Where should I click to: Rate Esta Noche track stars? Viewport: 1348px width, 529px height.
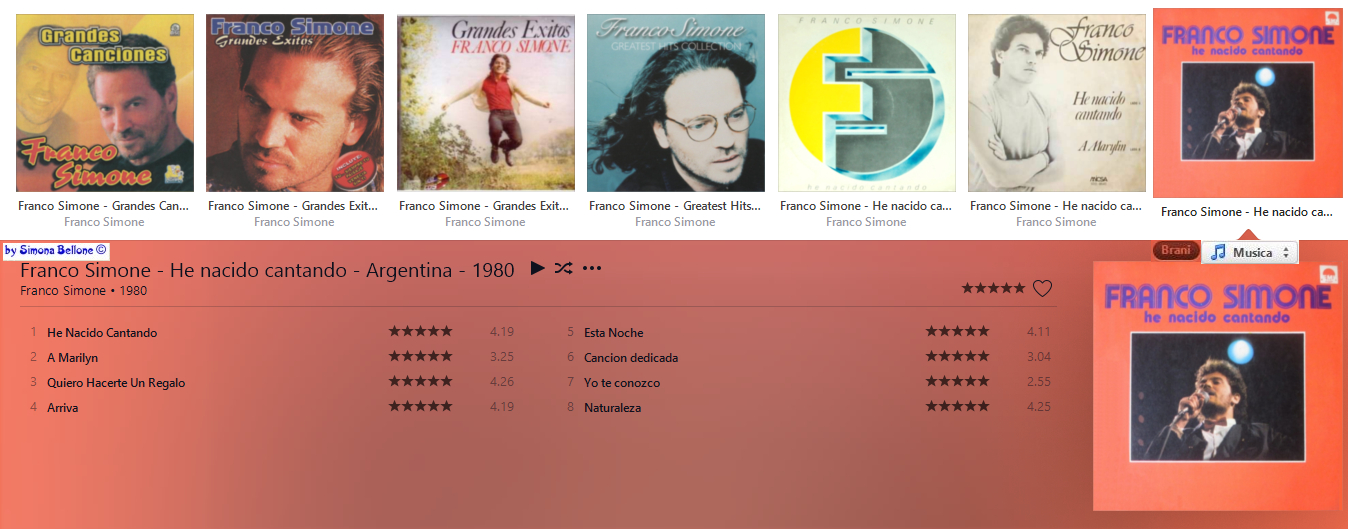pyautogui.click(x=957, y=332)
